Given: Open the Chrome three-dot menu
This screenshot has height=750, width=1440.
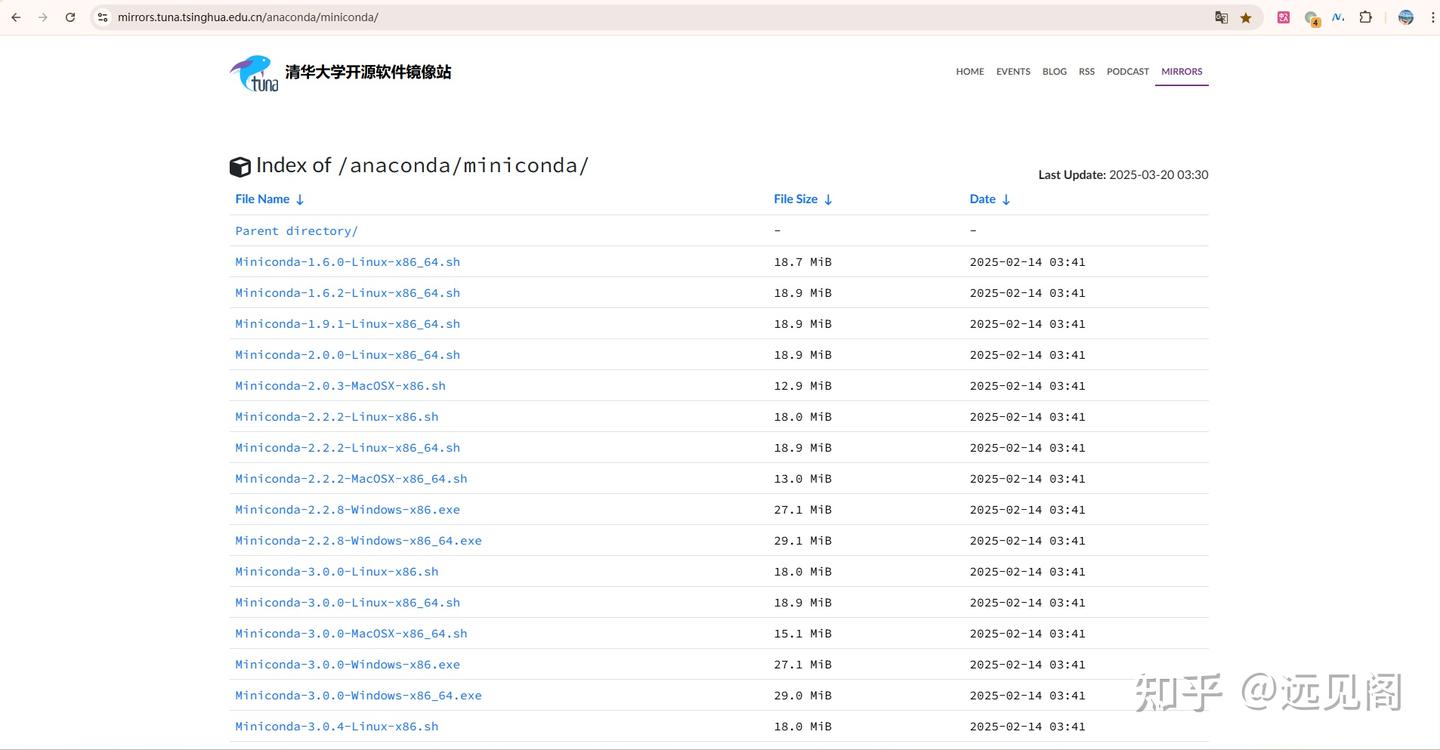Looking at the screenshot, I should click(x=1432, y=17).
